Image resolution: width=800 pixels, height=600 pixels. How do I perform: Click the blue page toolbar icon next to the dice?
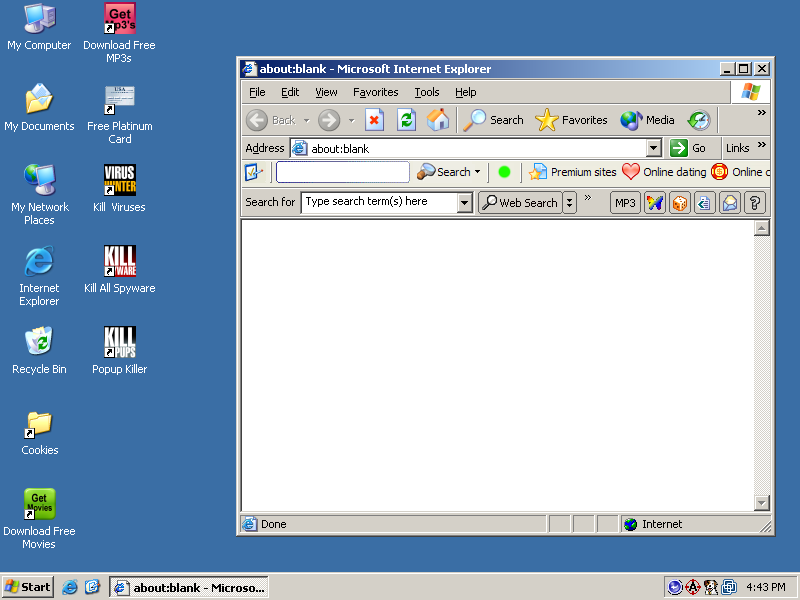tap(705, 203)
